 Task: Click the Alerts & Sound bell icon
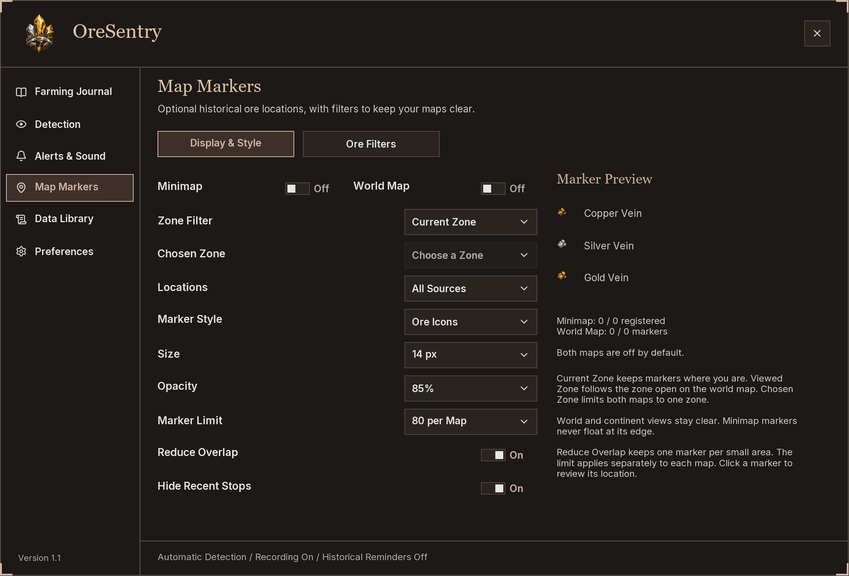click(x=21, y=156)
